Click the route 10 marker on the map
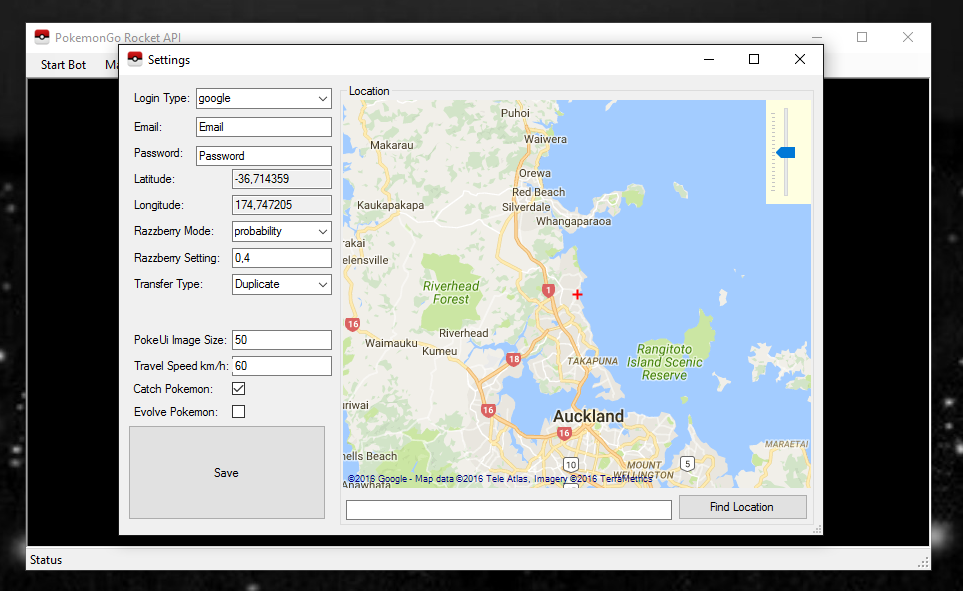963x591 pixels. (x=571, y=464)
